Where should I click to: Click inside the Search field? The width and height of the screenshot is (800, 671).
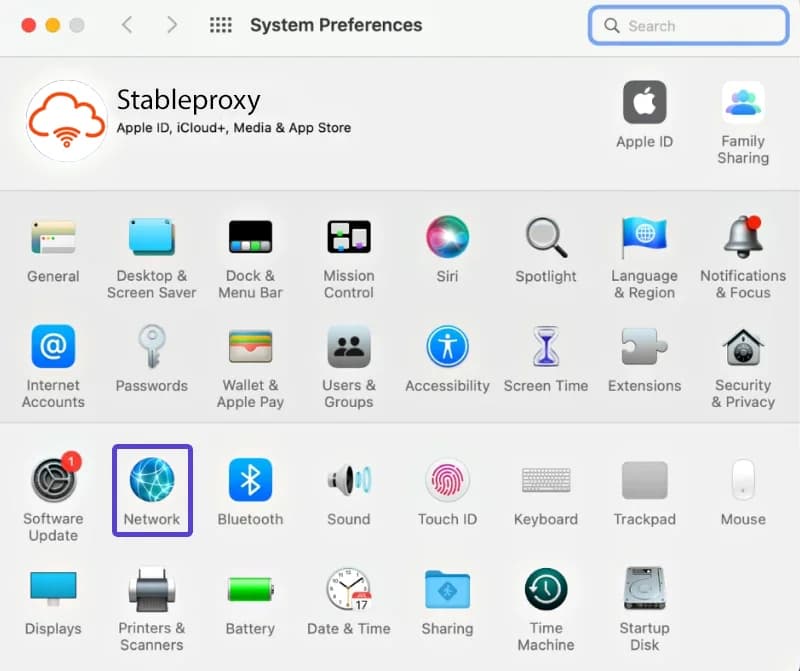coord(687,26)
